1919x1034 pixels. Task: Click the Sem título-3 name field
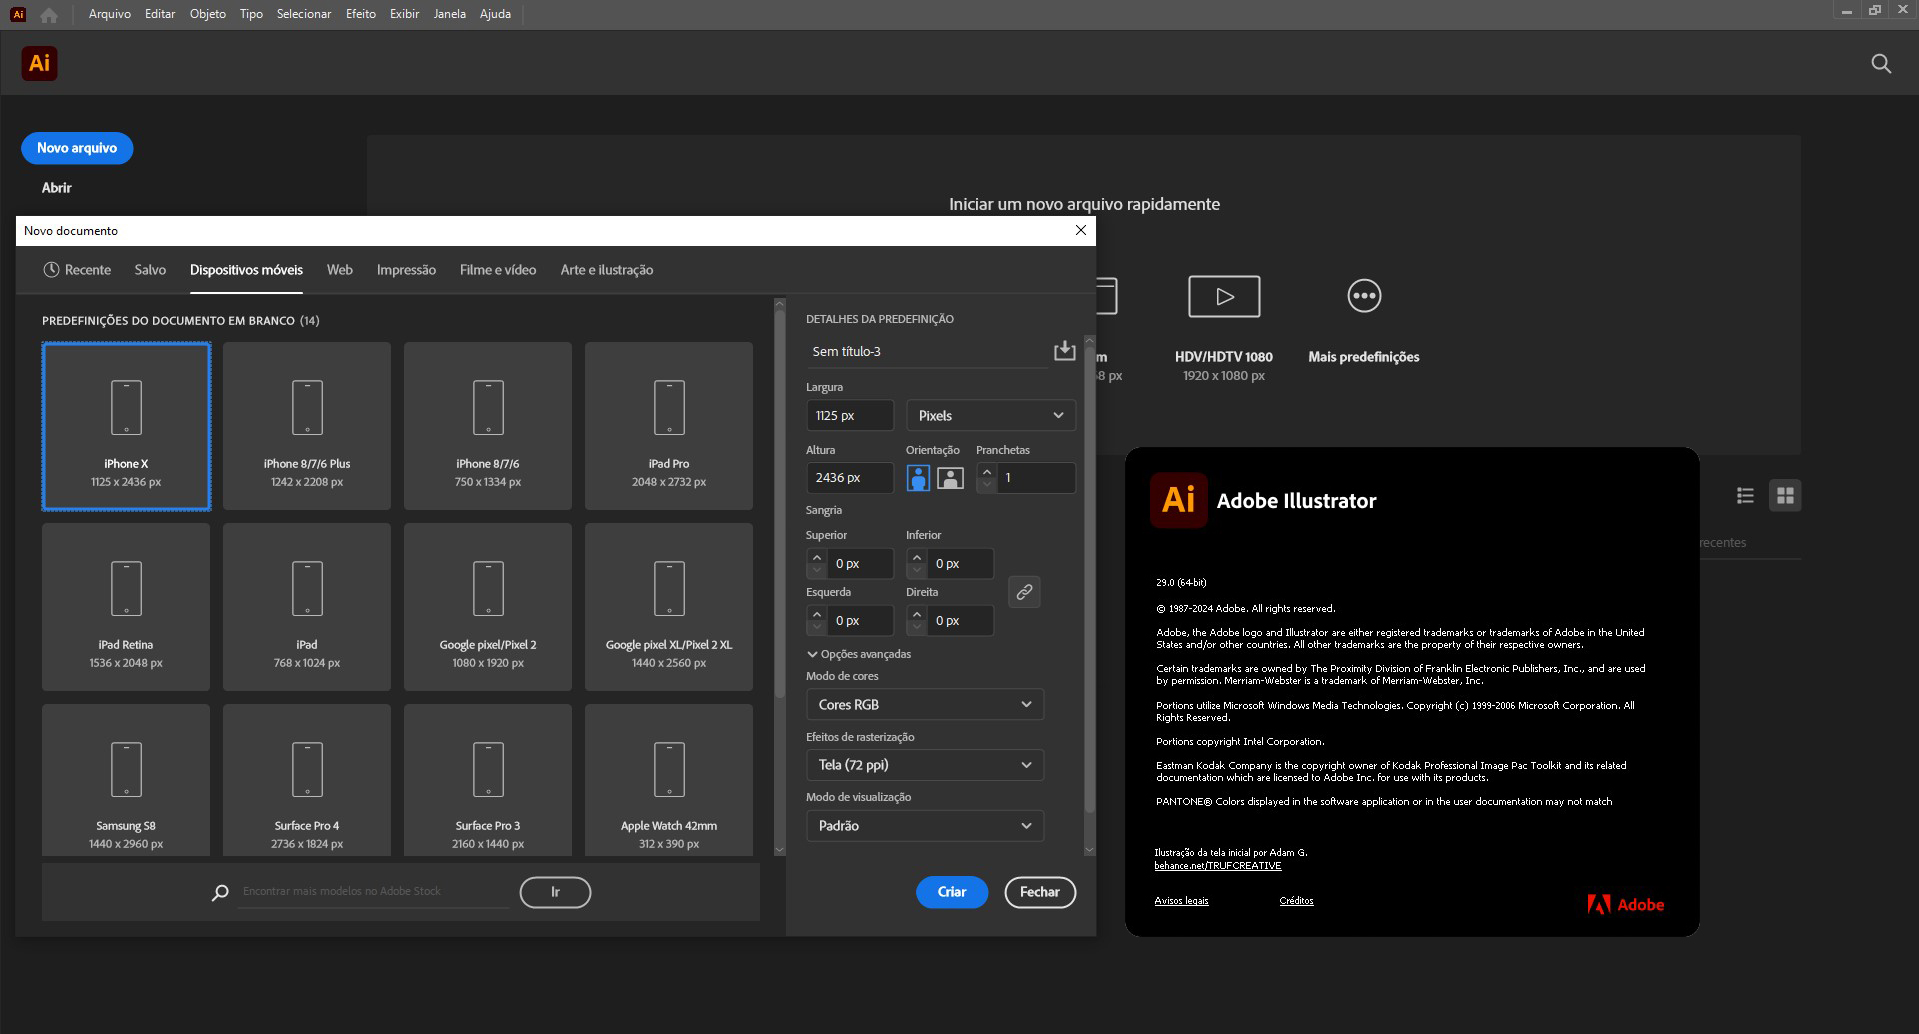click(x=927, y=352)
